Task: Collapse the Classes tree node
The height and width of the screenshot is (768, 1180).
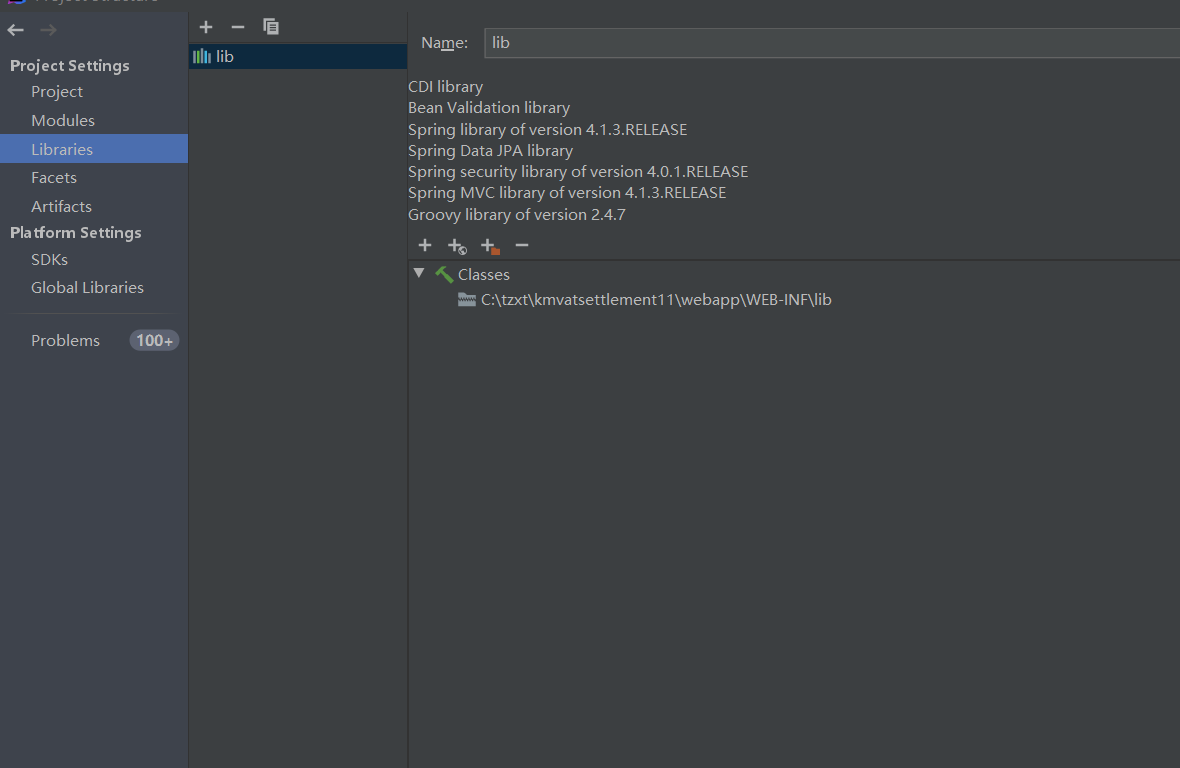Action: tap(419, 273)
